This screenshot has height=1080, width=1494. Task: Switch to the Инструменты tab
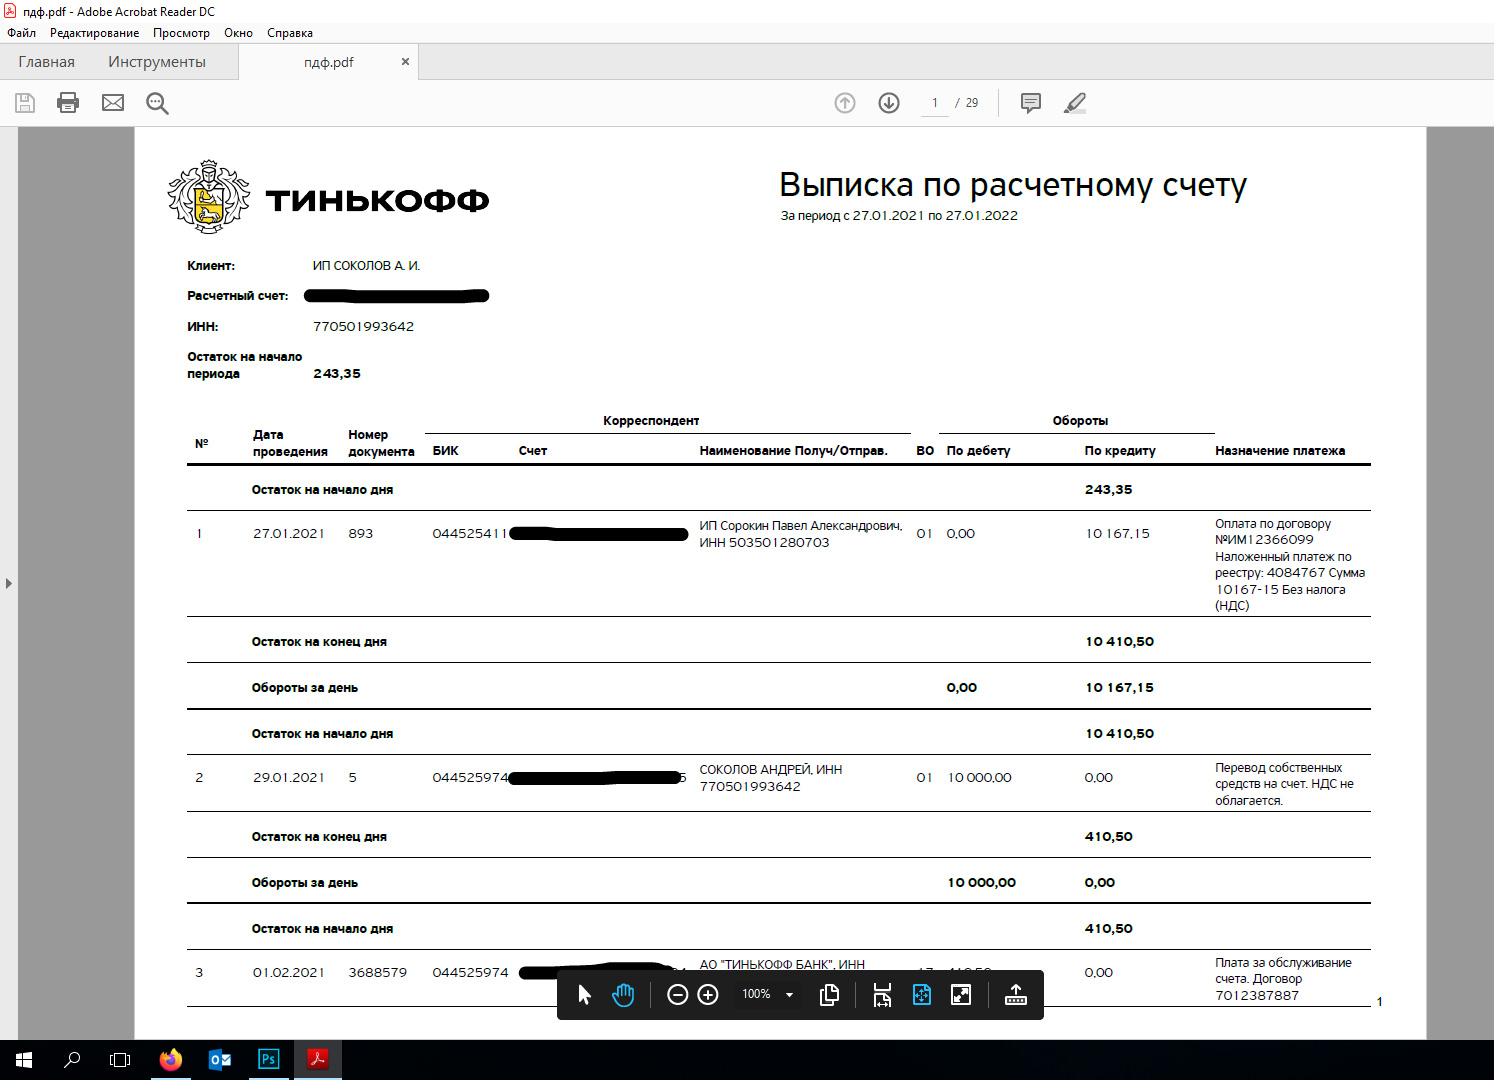point(157,62)
